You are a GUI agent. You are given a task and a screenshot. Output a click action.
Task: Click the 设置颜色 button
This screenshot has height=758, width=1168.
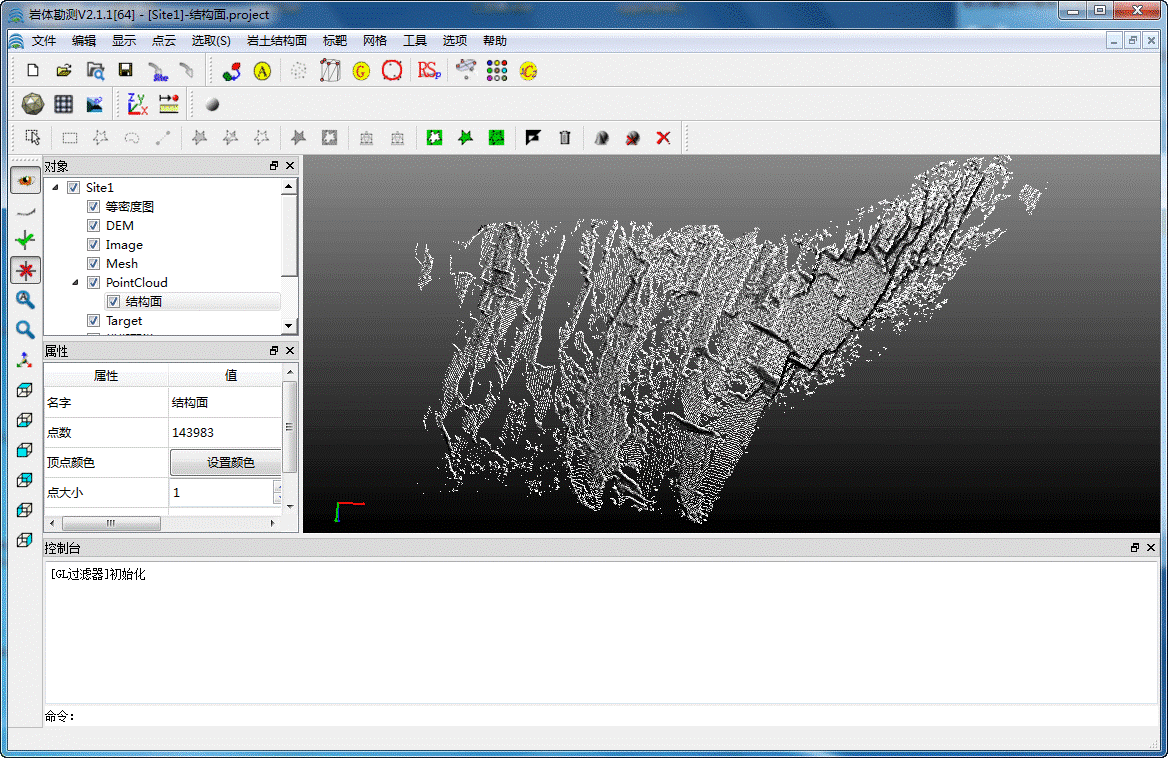click(x=230, y=462)
